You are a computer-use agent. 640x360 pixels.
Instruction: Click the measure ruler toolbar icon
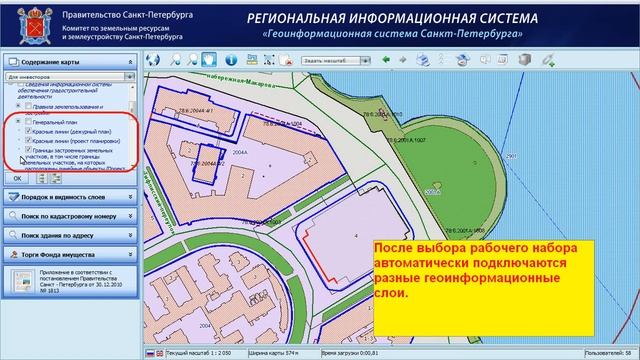click(x=252, y=60)
